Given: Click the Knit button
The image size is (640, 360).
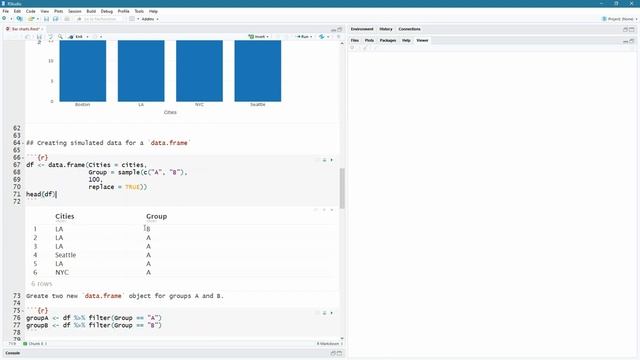Looking at the screenshot, I should (76, 37).
